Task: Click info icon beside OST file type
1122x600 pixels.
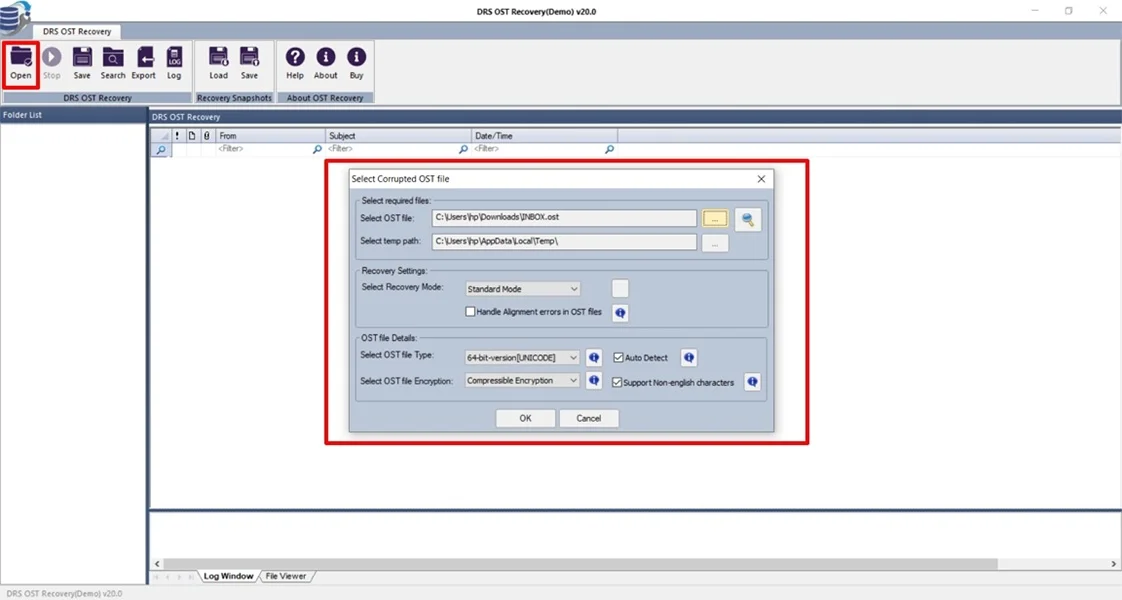Action: 594,358
